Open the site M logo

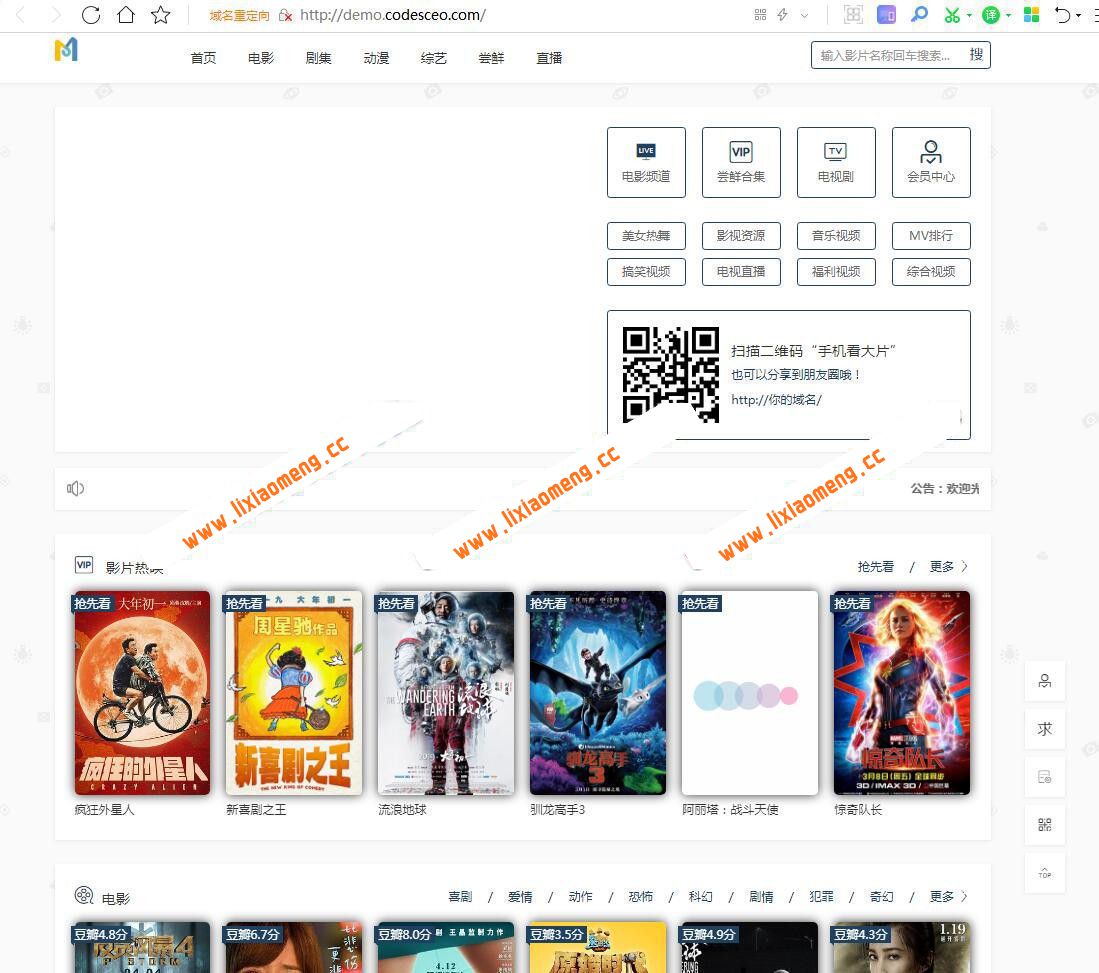click(x=66, y=50)
